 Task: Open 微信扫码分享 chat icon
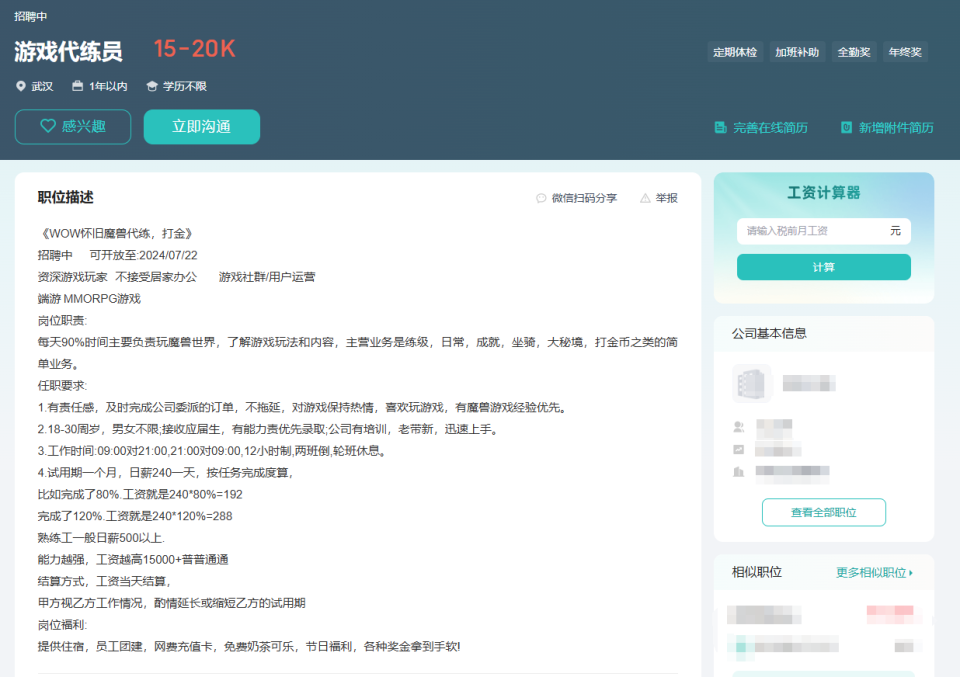[542, 197]
